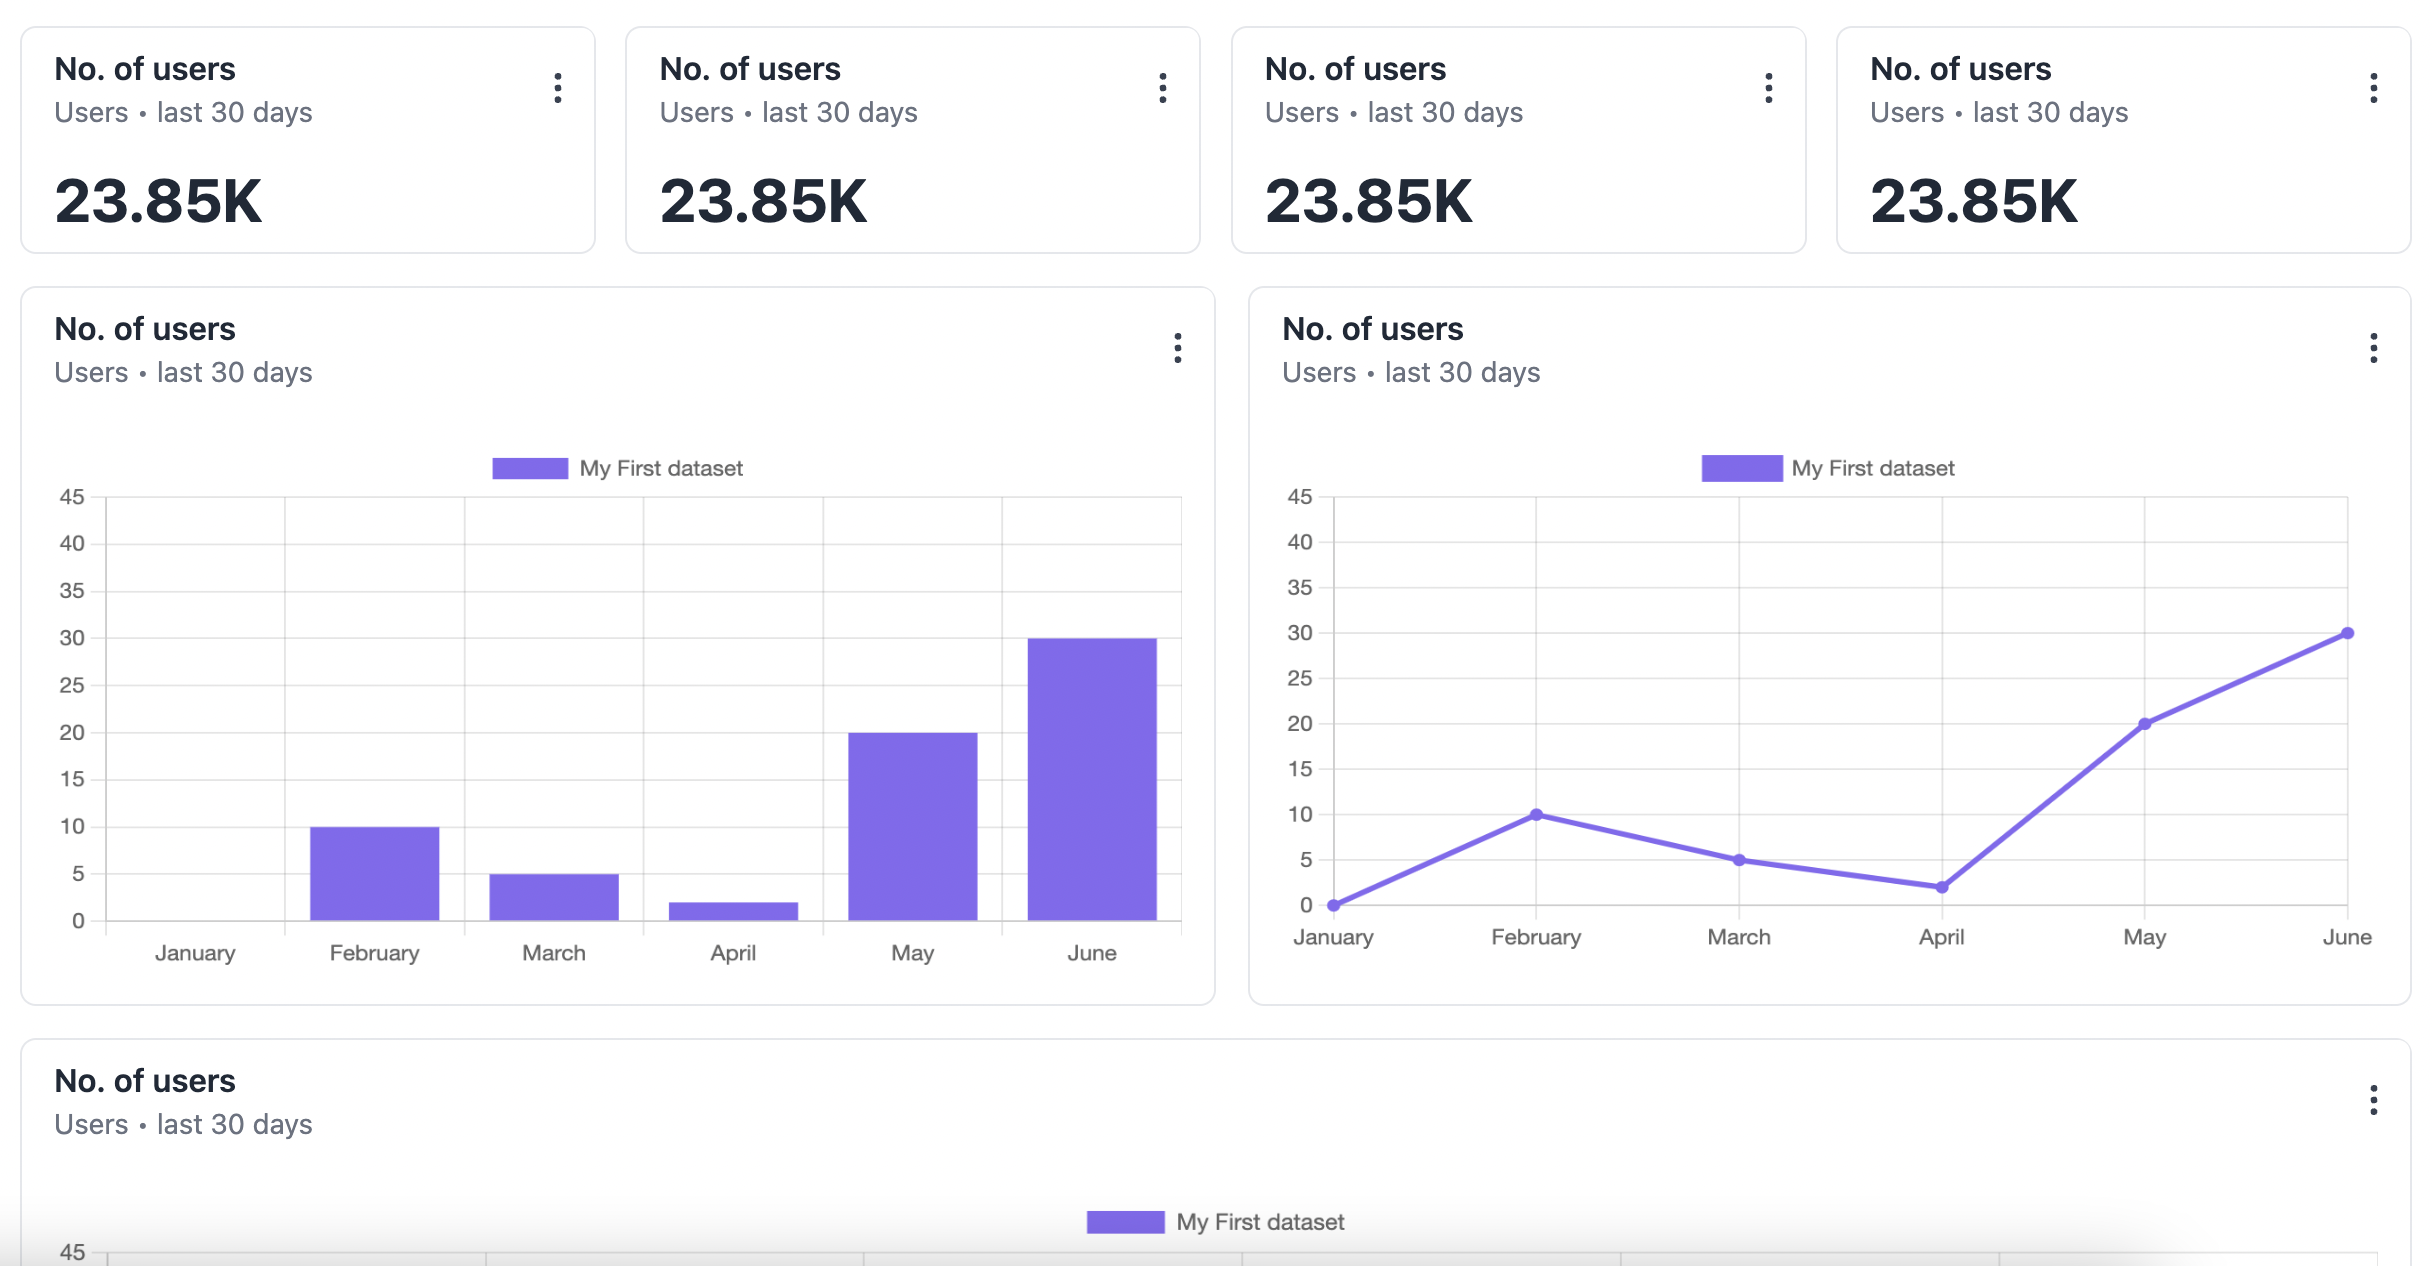
Task: Click the February data point on line chart
Action: click(1536, 815)
